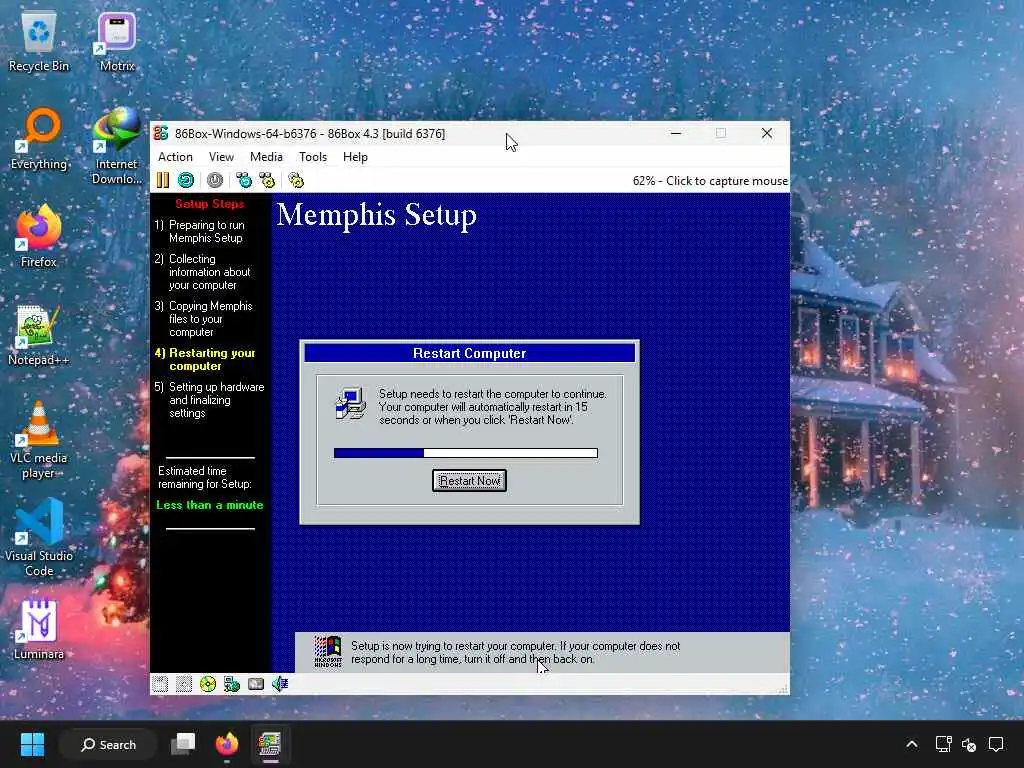Open the Tools menu

[313, 157]
